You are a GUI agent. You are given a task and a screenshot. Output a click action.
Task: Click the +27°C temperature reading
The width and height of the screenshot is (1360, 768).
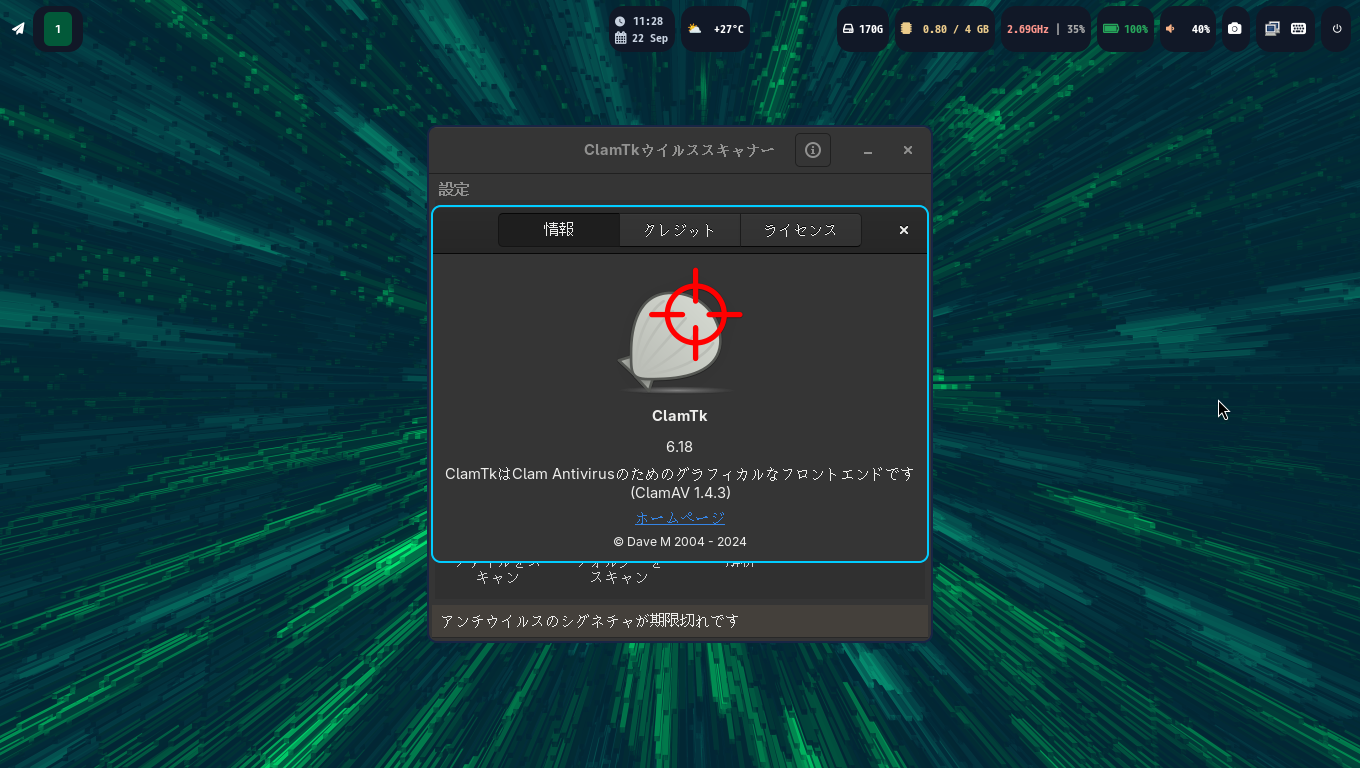(729, 29)
